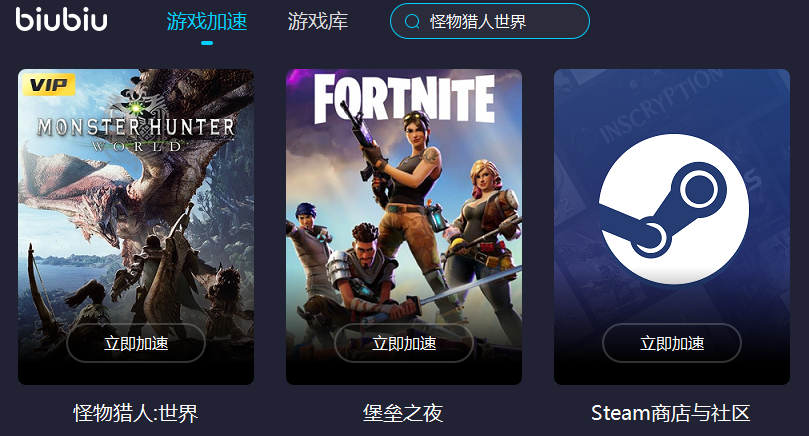Open the 游戏加速 tab
The width and height of the screenshot is (809, 436).
(x=206, y=22)
